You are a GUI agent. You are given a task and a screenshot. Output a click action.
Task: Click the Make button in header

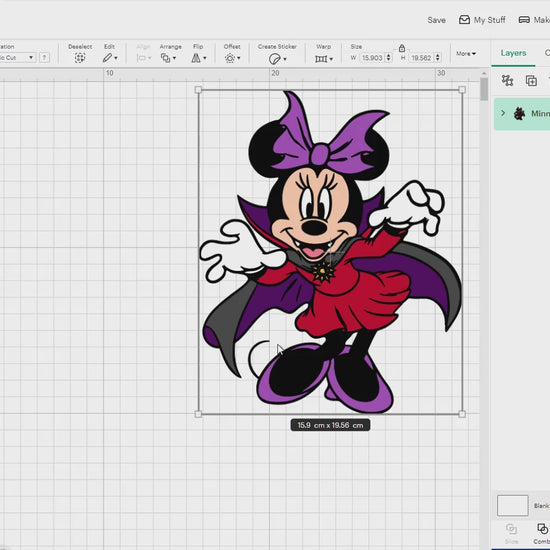coord(534,20)
